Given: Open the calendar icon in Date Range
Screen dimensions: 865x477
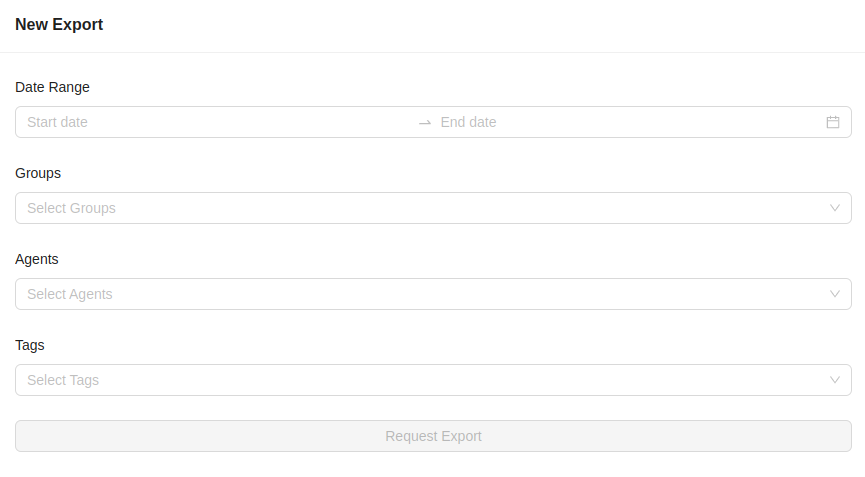Looking at the screenshot, I should pos(833,122).
